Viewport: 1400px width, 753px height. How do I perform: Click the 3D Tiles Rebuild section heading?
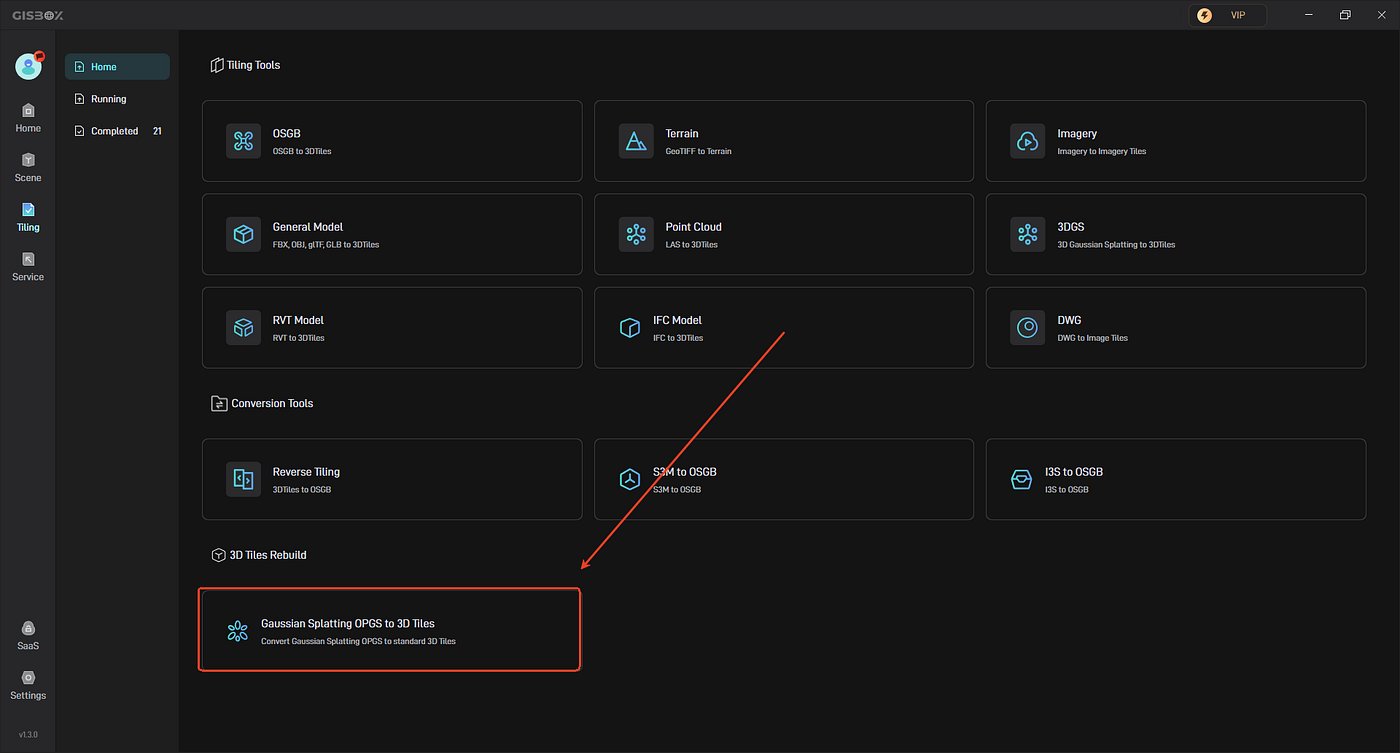259,554
